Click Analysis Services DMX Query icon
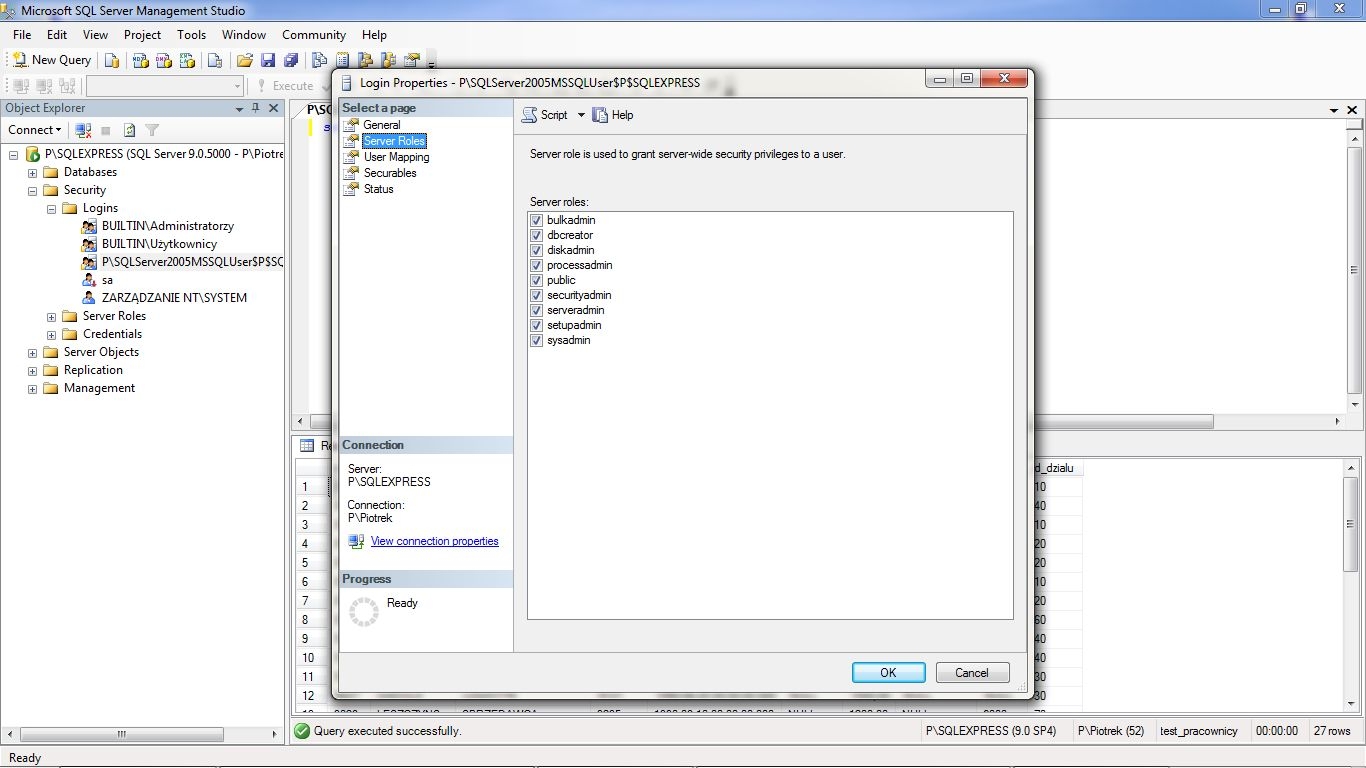1366x768 pixels. [163, 60]
